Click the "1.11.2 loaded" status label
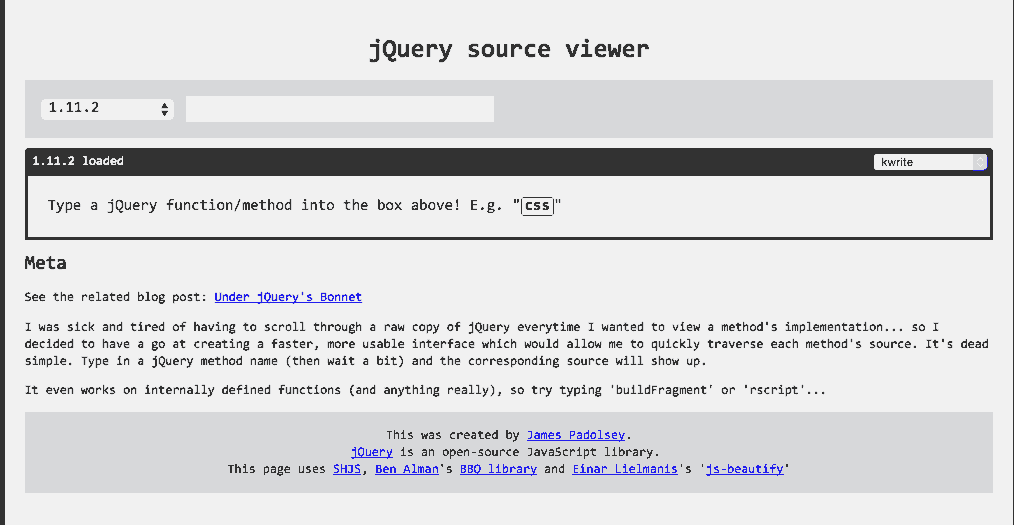This screenshot has height=525, width=1014. pos(78,161)
